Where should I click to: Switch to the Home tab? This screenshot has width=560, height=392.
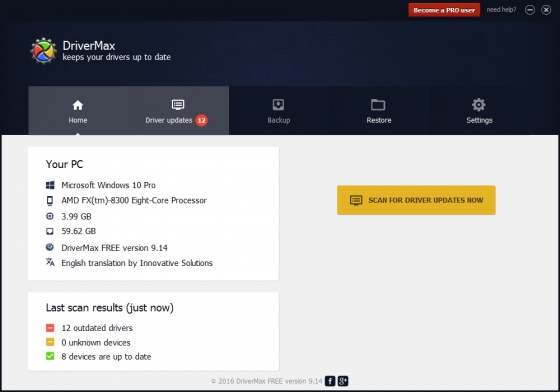coord(78,111)
